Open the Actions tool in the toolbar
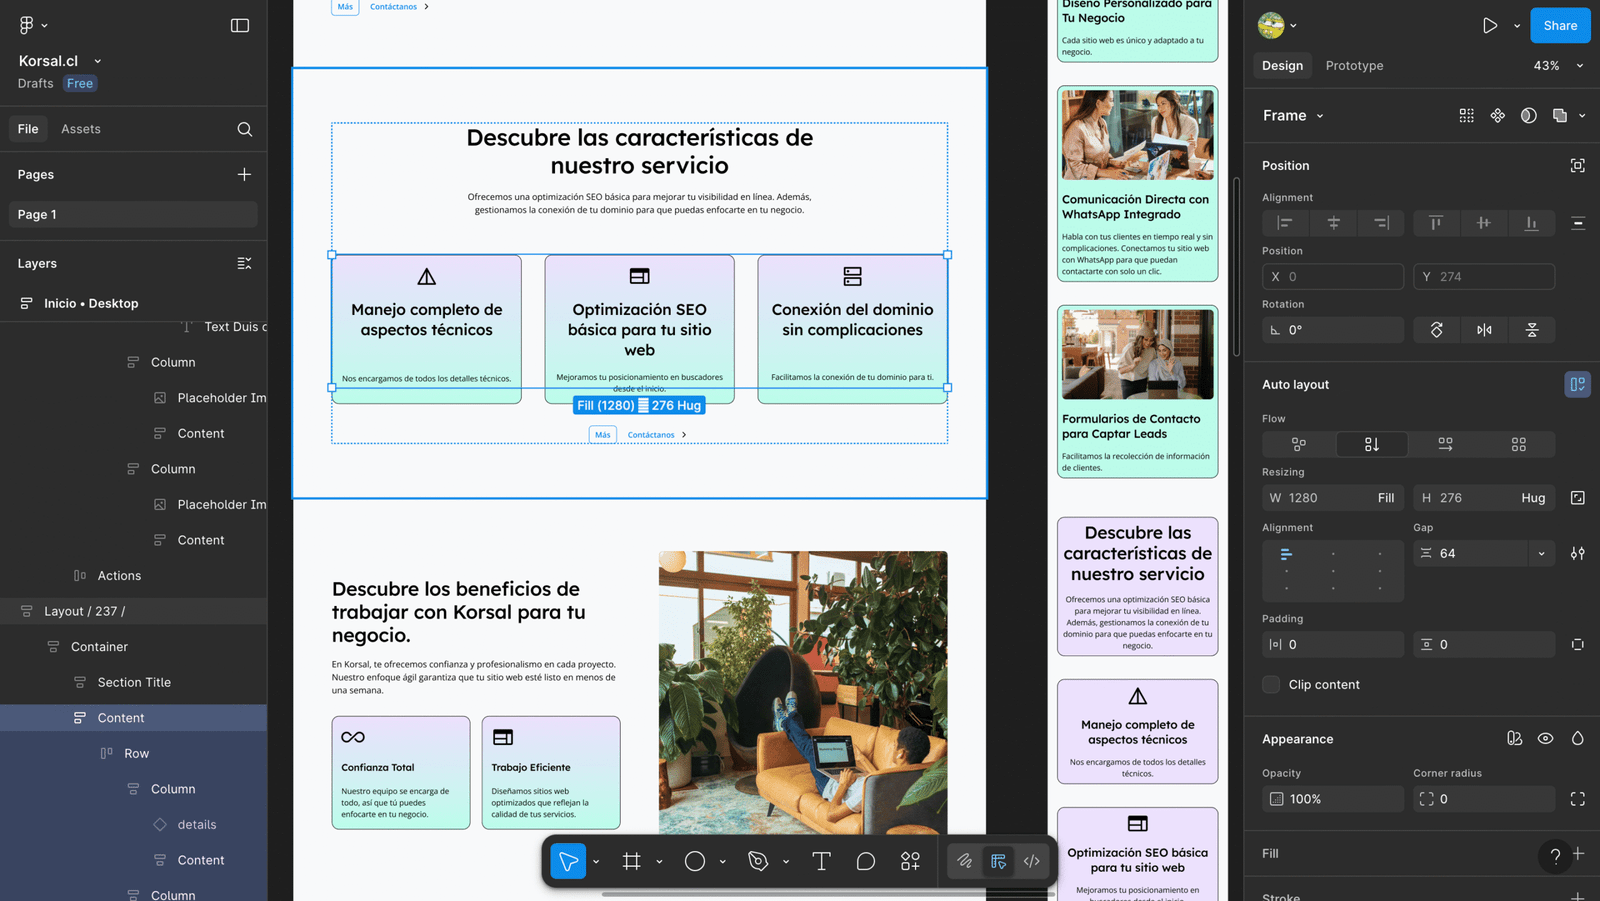The image size is (1600, 901). pyautogui.click(x=910, y=861)
